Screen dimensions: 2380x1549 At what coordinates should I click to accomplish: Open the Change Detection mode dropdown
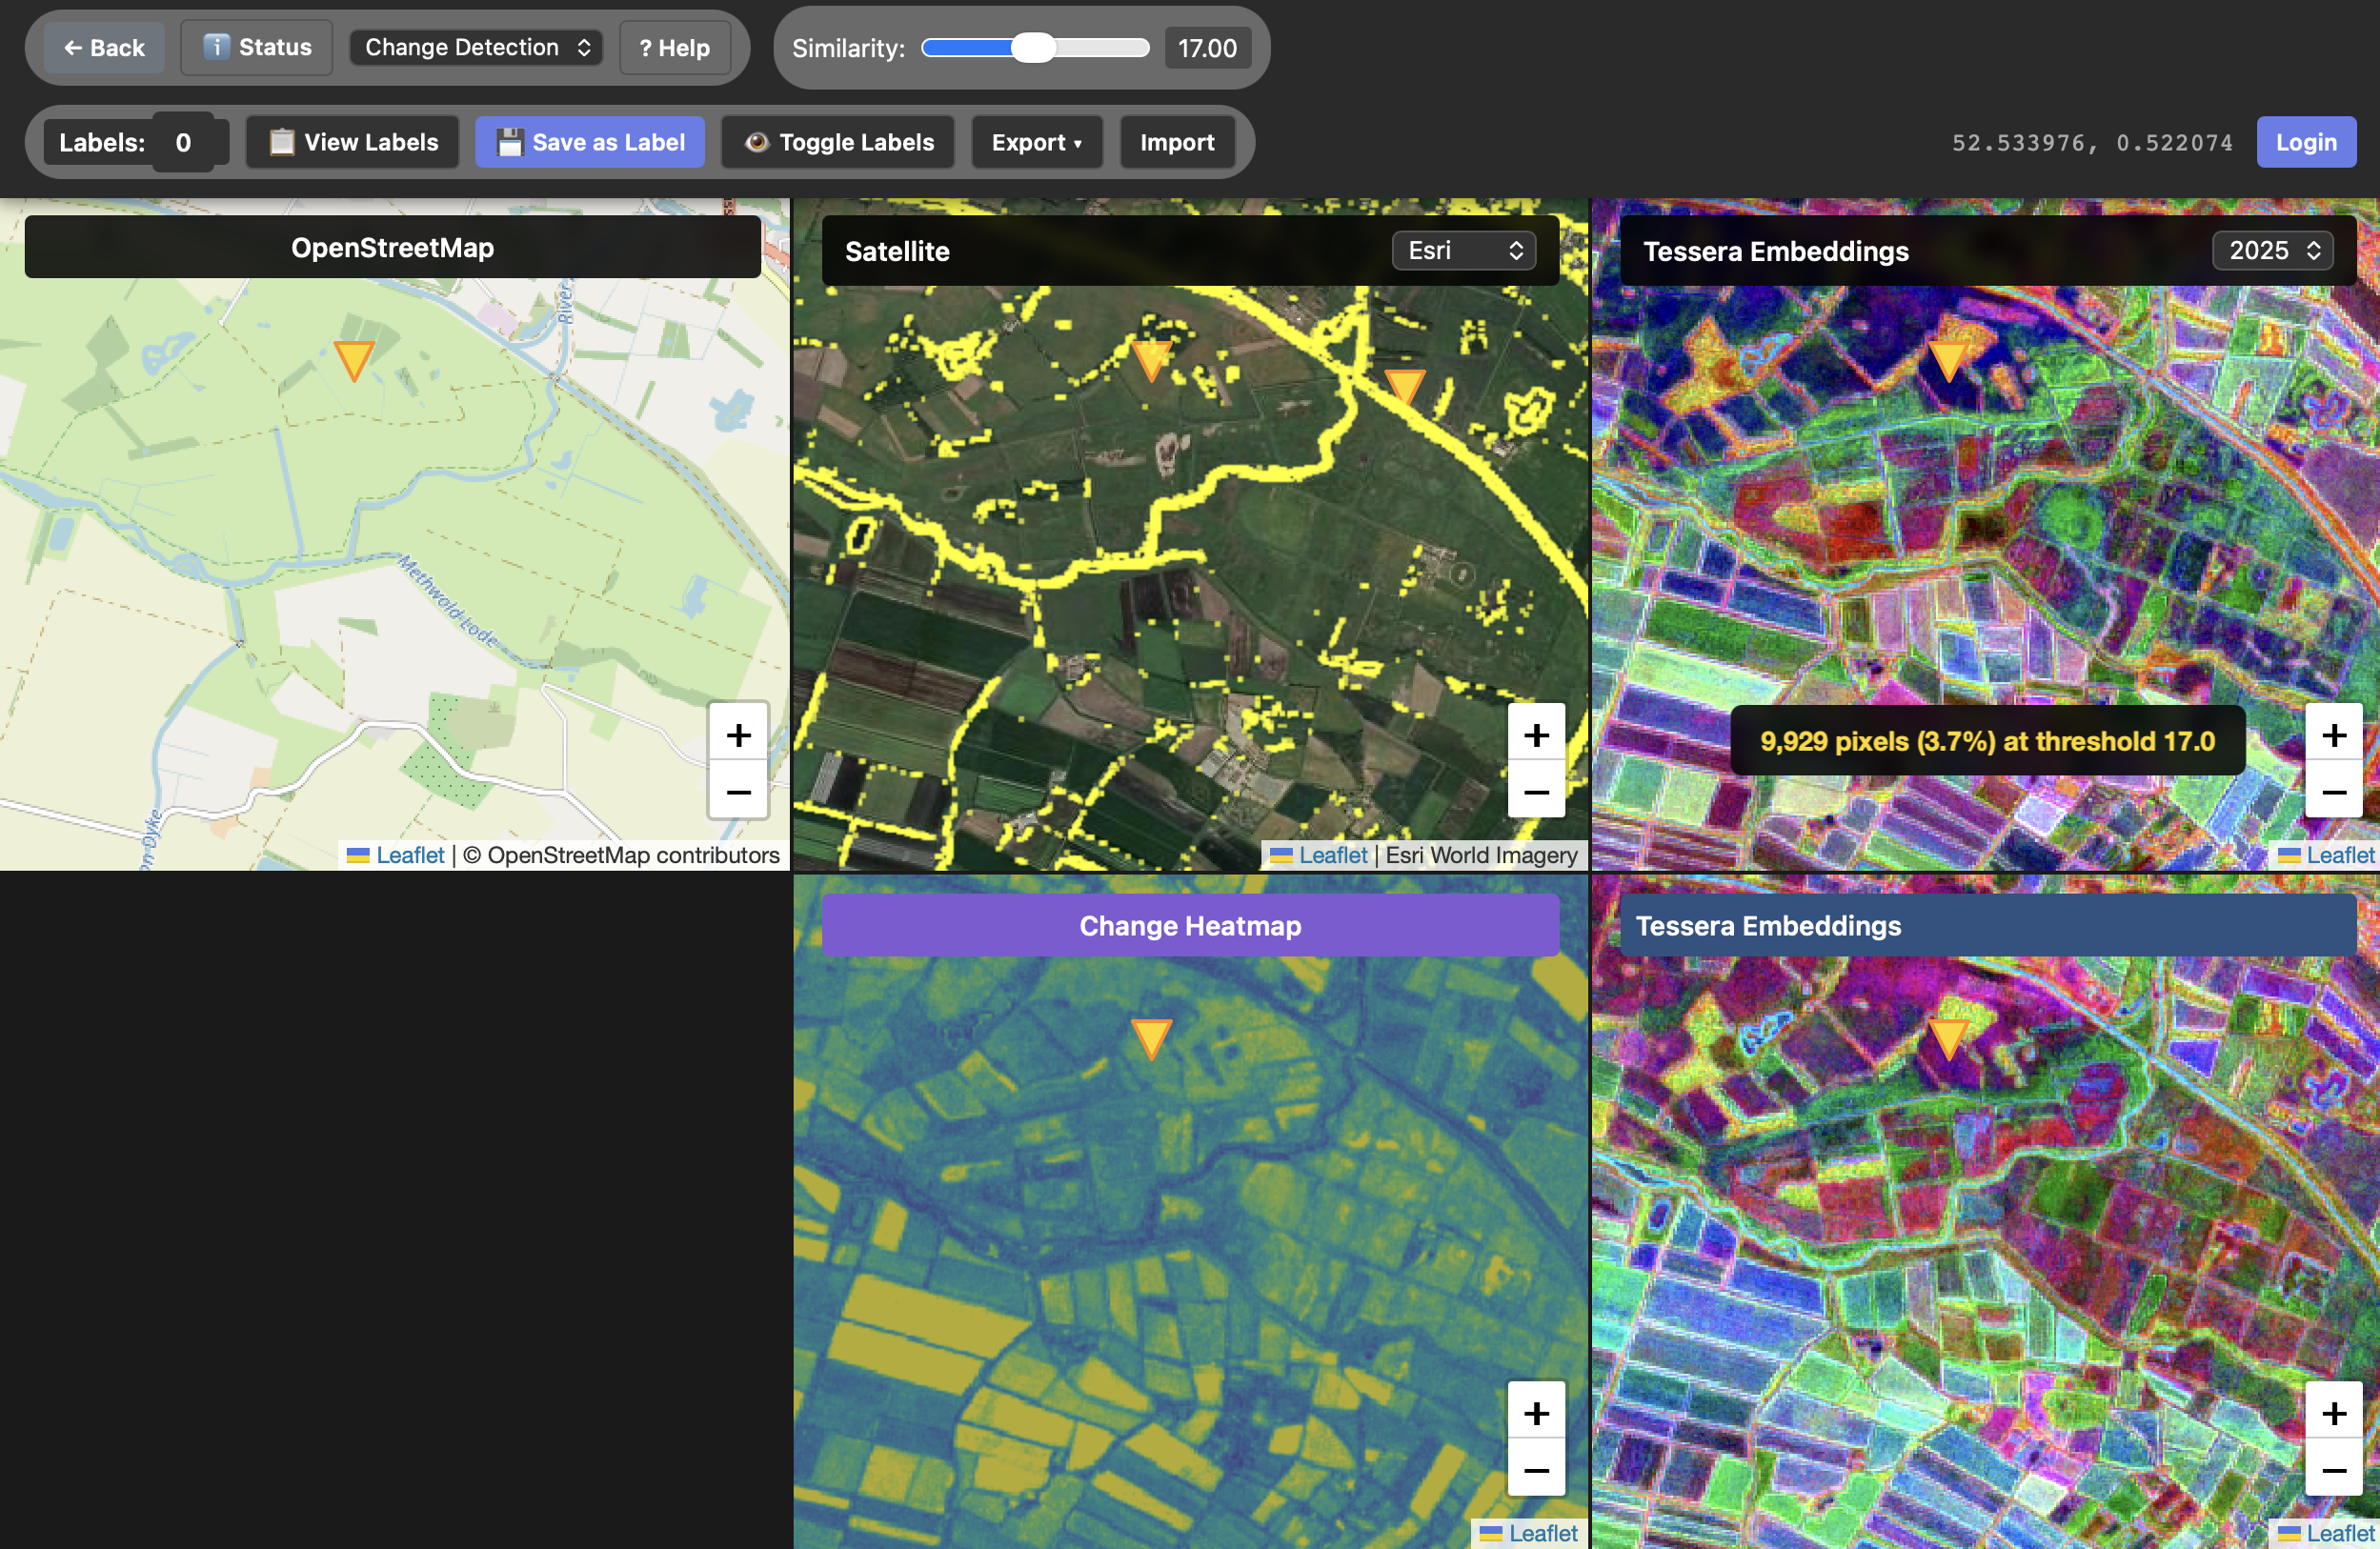click(476, 47)
